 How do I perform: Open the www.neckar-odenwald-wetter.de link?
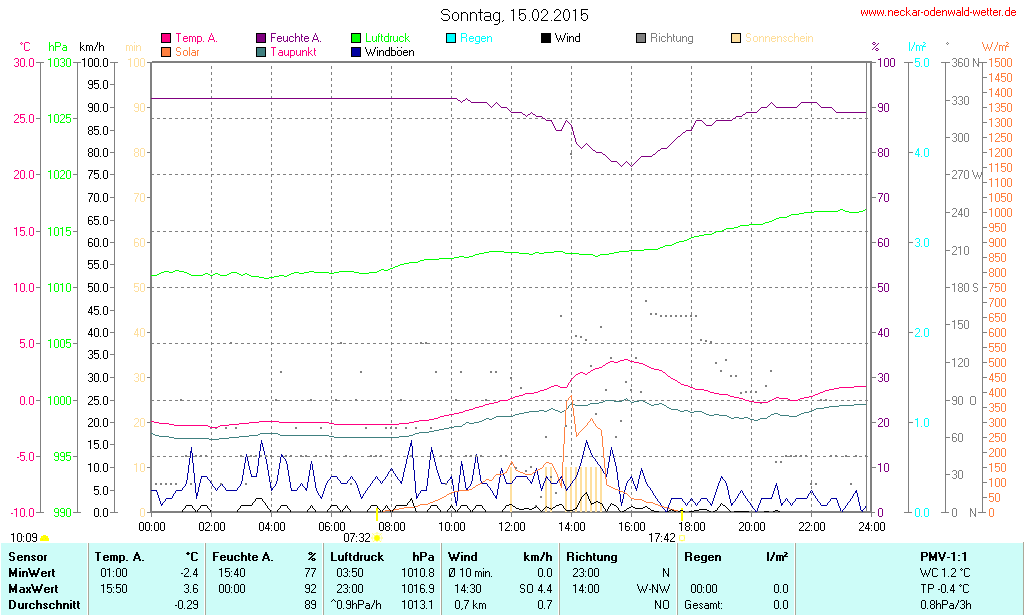pyautogui.click(x=939, y=12)
